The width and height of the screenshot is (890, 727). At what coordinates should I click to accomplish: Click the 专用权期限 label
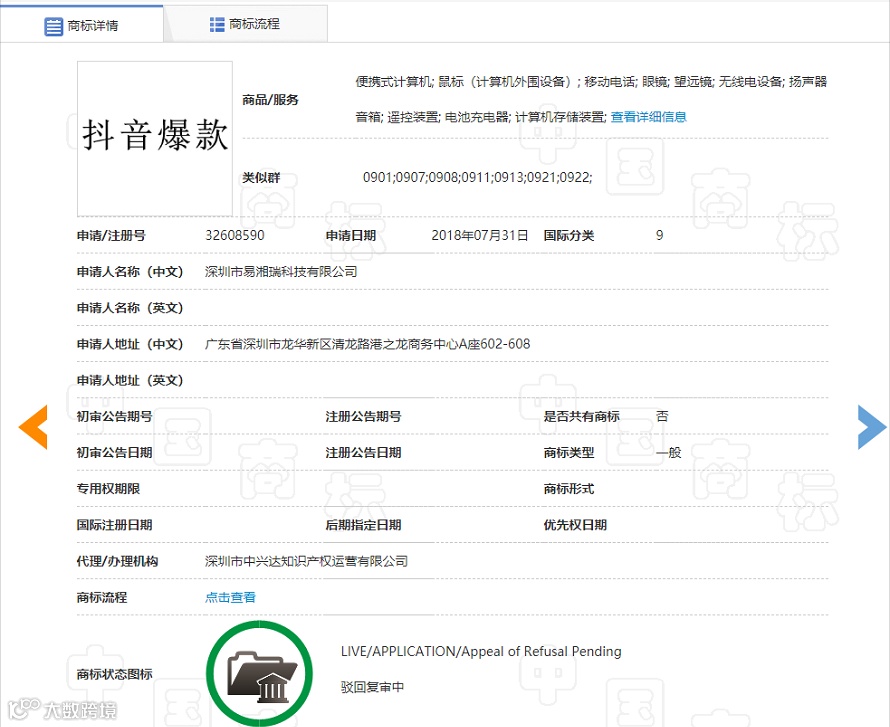click(x=108, y=489)
